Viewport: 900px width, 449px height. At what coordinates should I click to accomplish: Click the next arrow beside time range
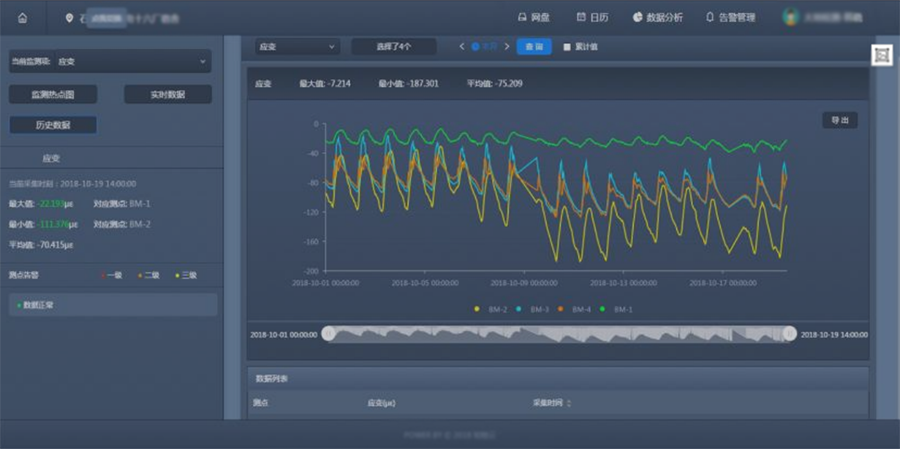507,46
